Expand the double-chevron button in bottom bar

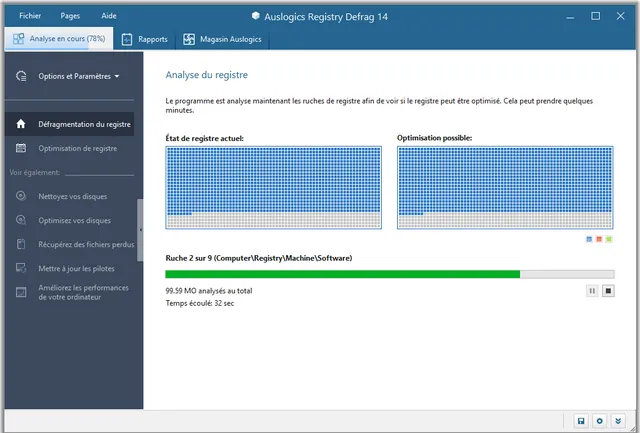click(x=618, y=421)
